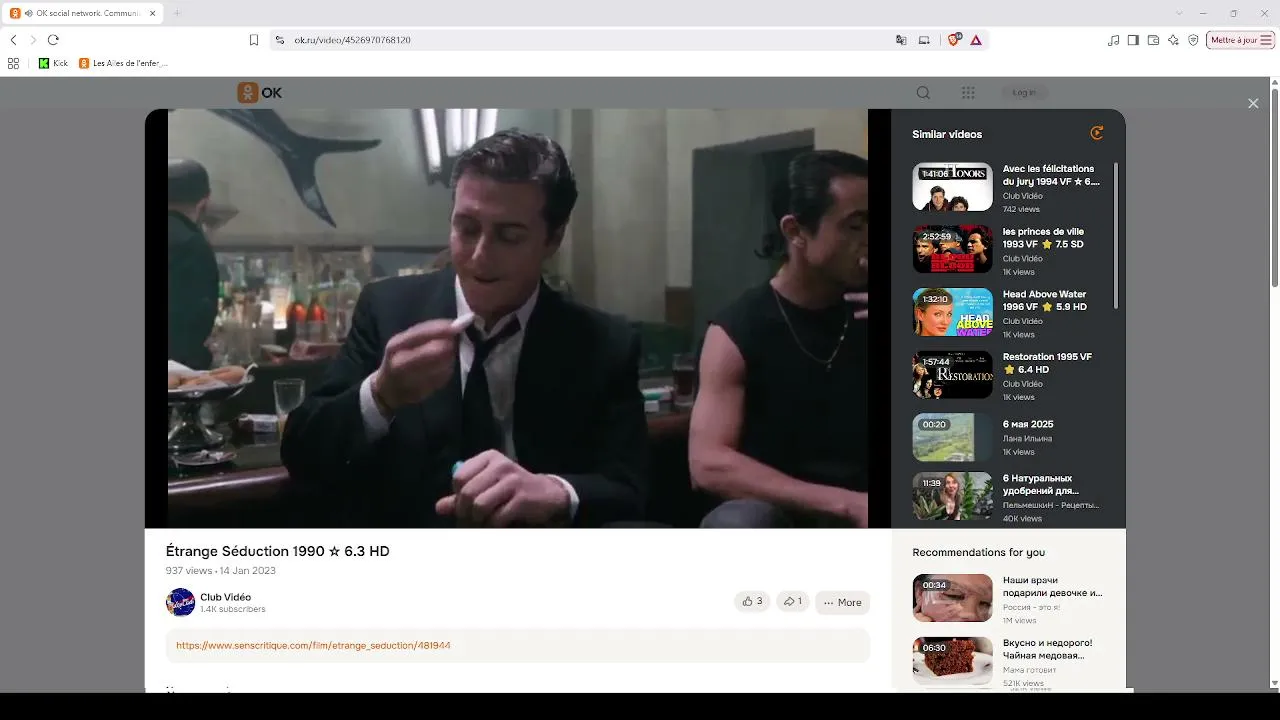1280x720 pixels.
Task: Select Restoration 1995 VF video title
Action: (1047, 363)
